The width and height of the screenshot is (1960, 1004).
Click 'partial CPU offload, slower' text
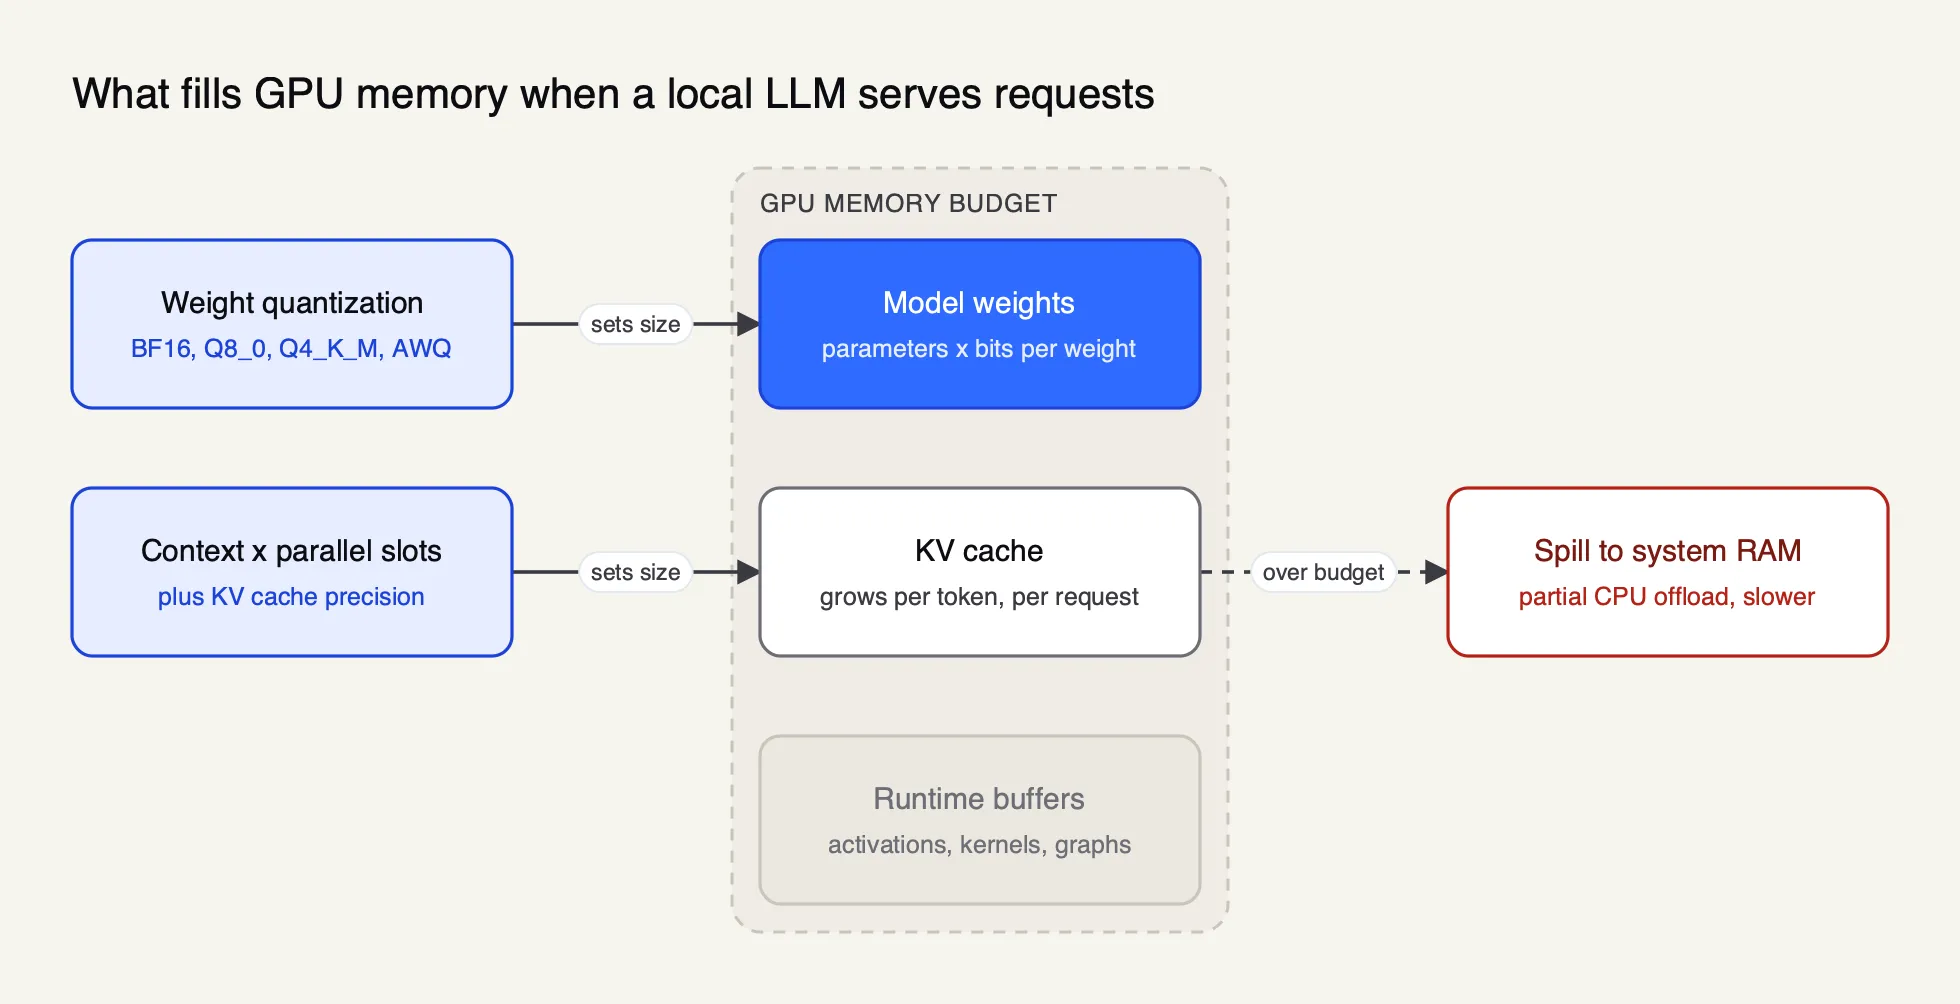1667,597
